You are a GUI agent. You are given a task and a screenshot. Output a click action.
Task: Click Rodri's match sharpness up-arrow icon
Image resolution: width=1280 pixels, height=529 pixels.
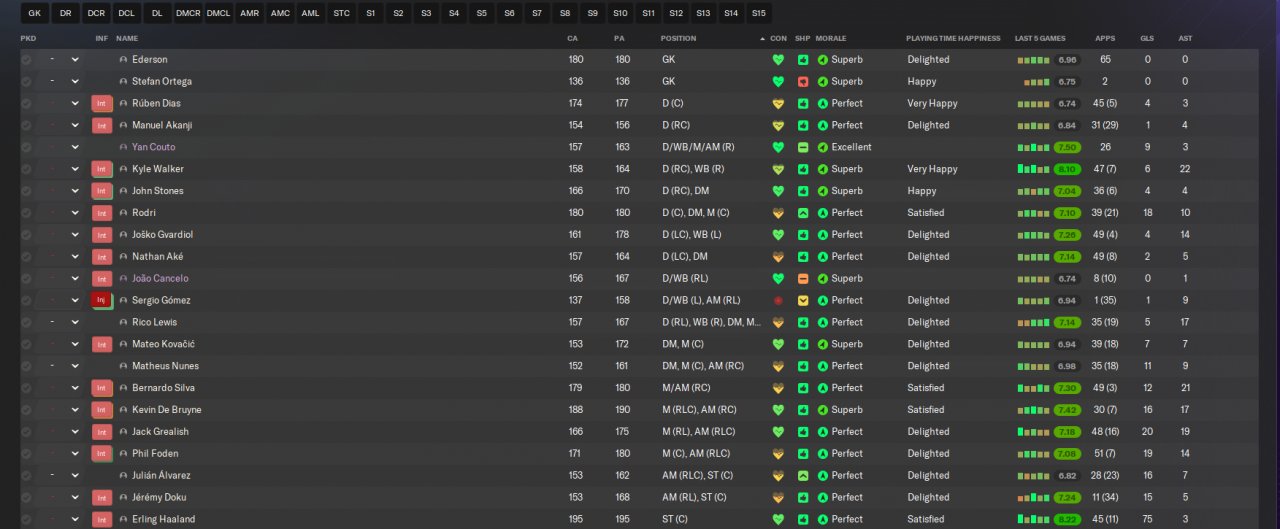tap(803, 213)
